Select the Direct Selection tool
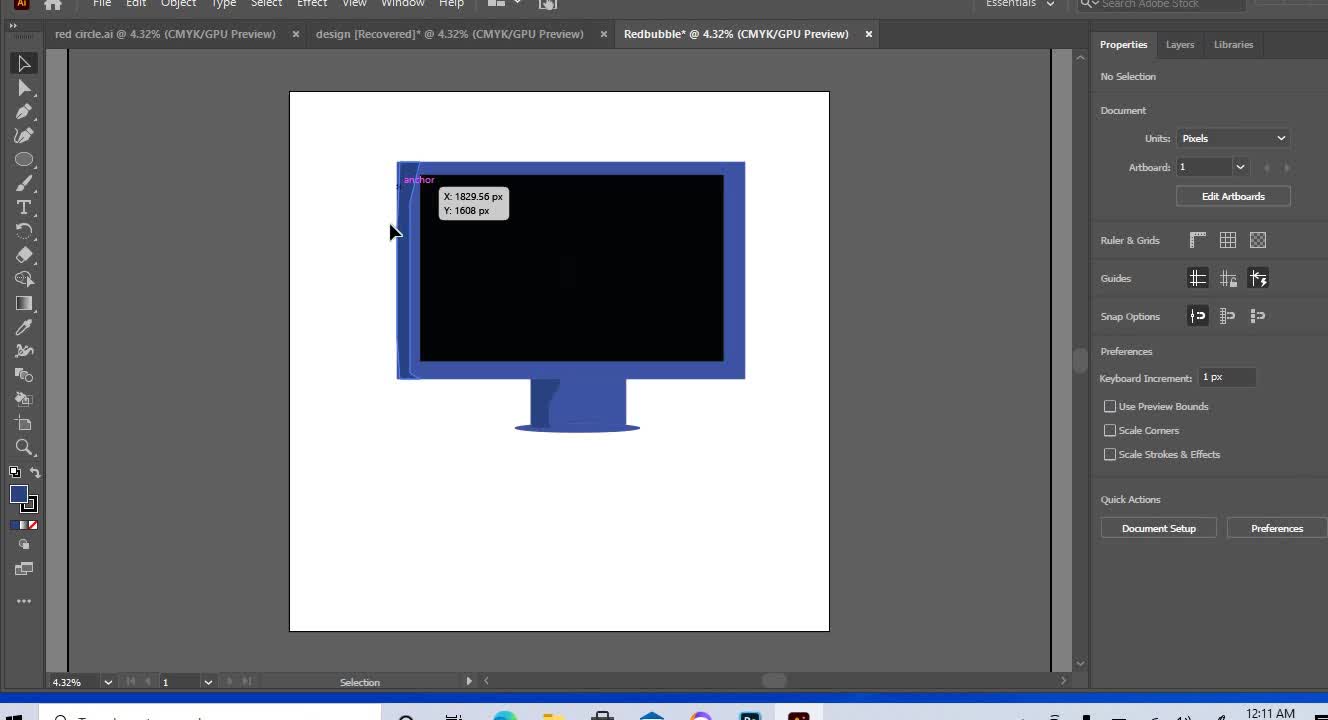The width and height of the screenshot is (1328, 720). click(x=24, y=88)
